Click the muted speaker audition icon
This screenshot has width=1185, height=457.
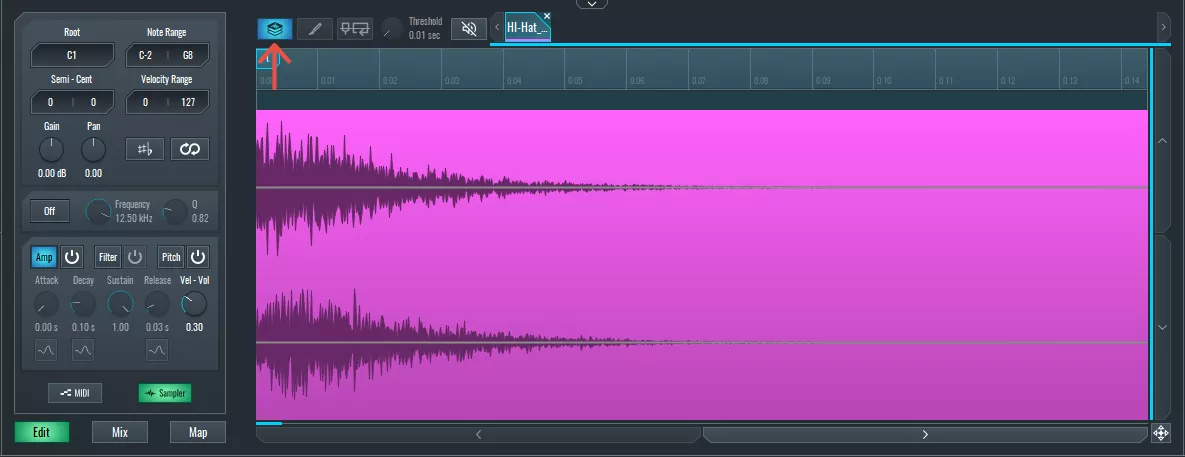tap(469, 29)
